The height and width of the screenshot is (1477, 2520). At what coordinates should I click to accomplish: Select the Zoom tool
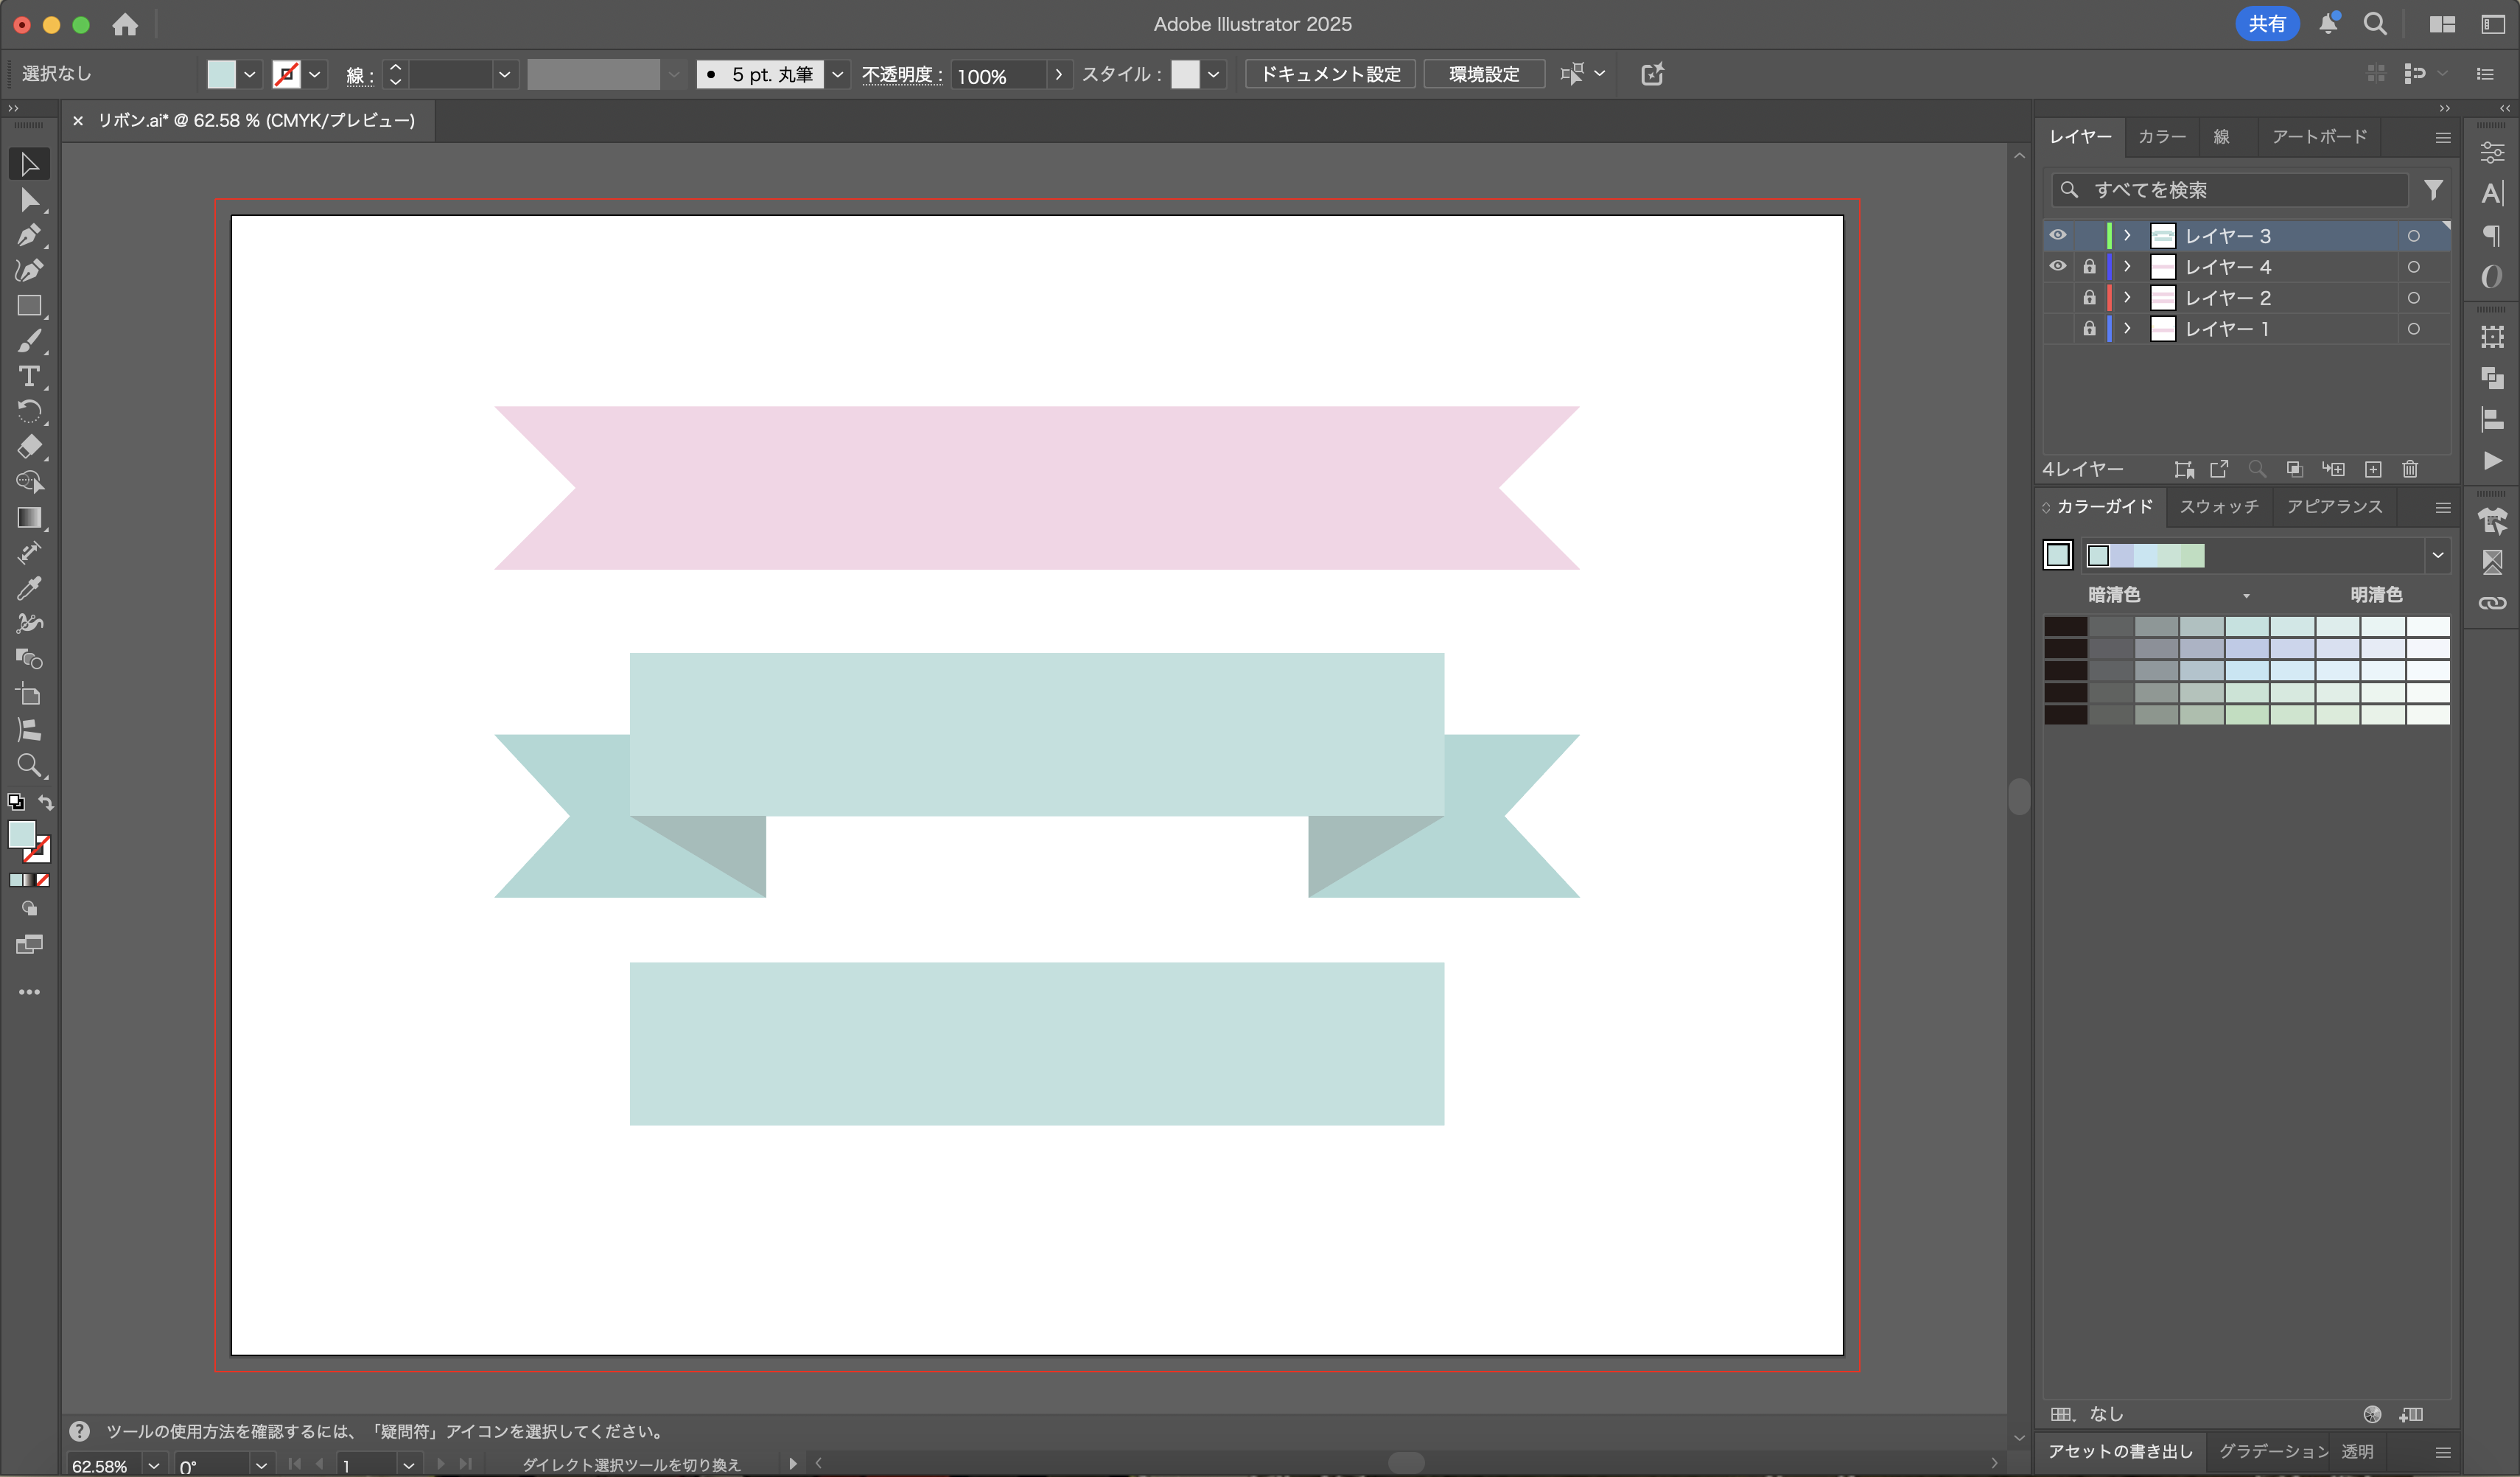tap(28, 766)
